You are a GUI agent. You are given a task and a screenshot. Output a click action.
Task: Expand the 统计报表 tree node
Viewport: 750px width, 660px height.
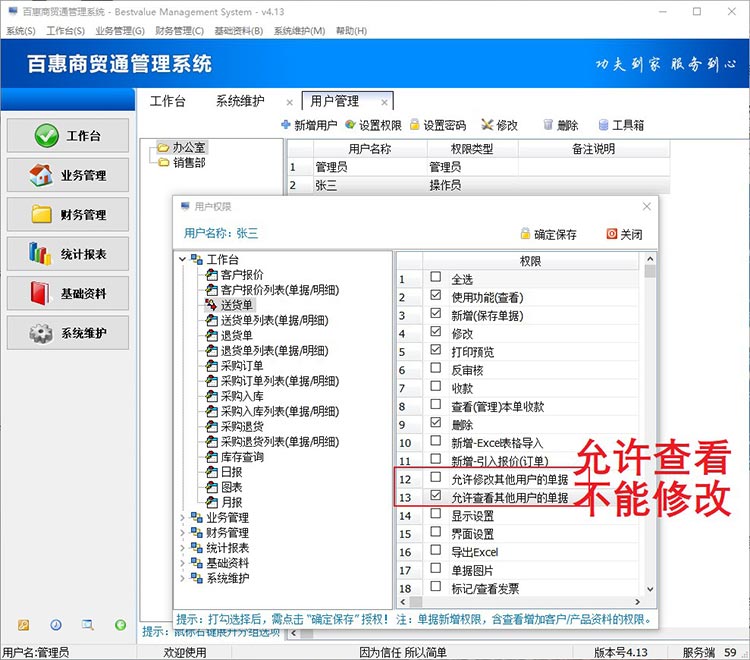click(x=182, y=548)
